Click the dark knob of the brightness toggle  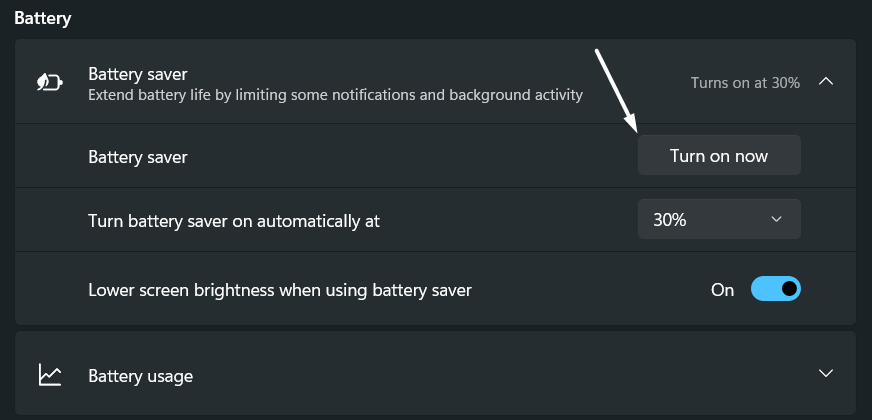click(x=789, y=289)
